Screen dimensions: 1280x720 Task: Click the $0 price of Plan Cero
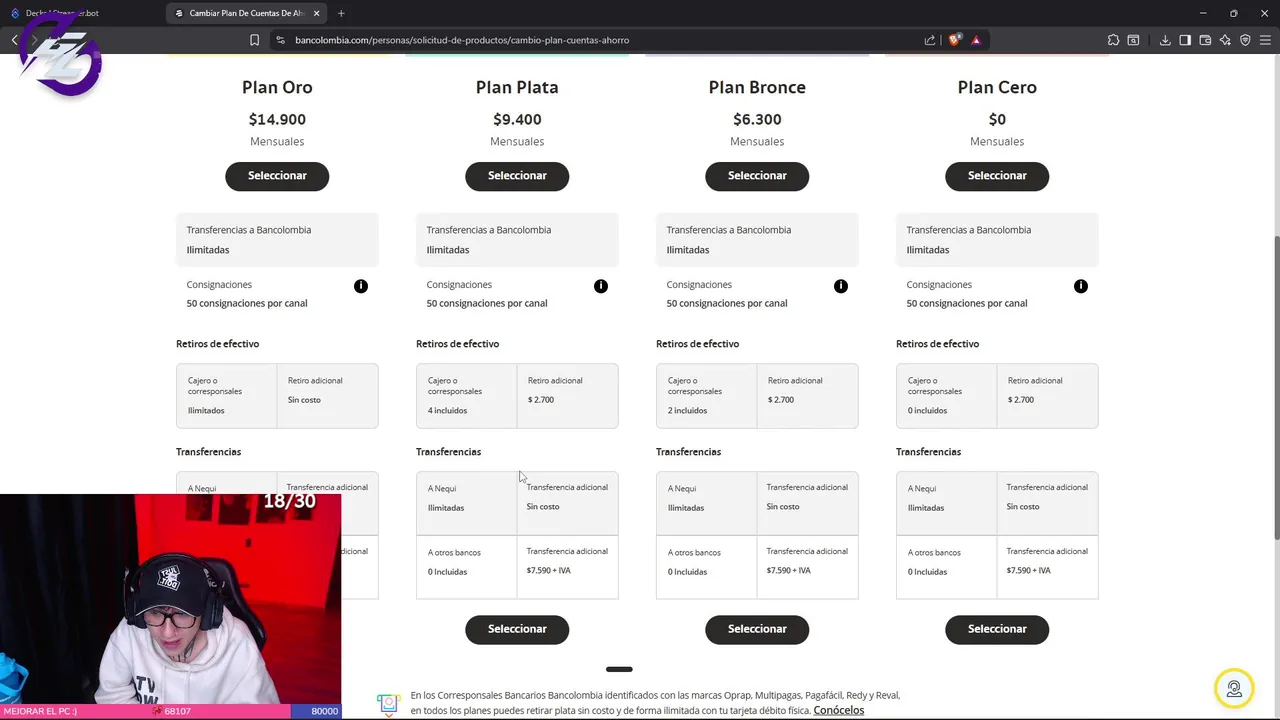(997, 119)
